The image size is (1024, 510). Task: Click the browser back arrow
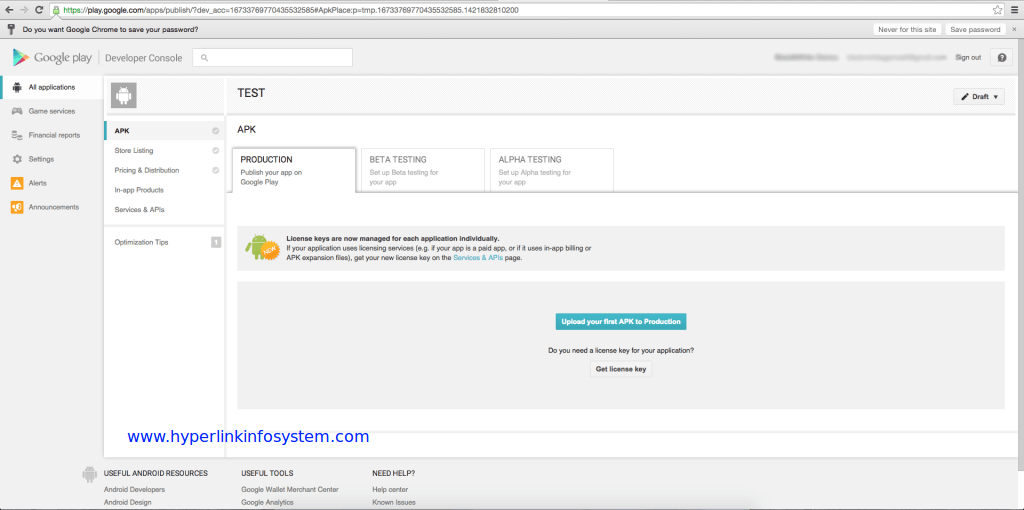click(9, 10)
